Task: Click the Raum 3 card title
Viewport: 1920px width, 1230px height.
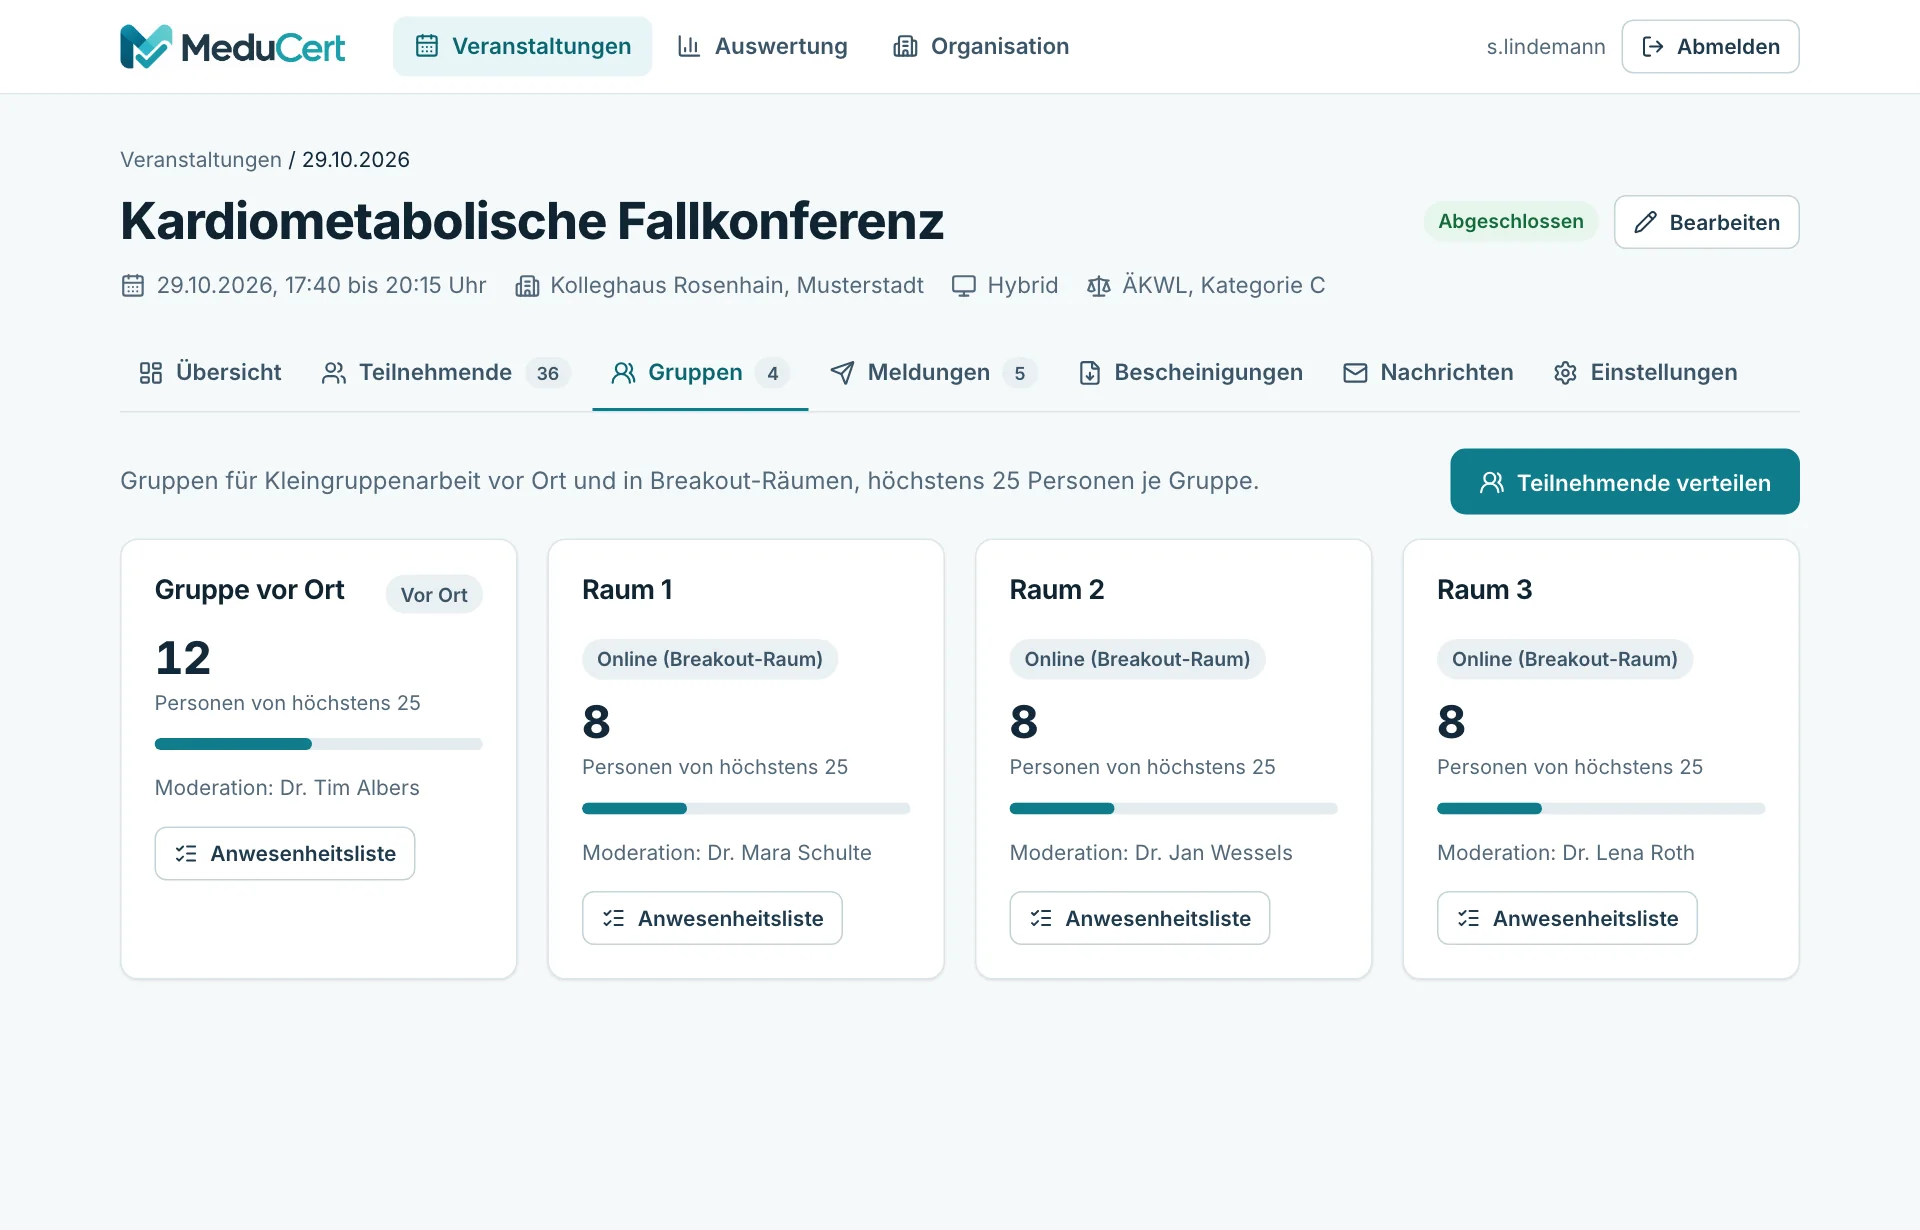Action: [x=1484, y=590]
